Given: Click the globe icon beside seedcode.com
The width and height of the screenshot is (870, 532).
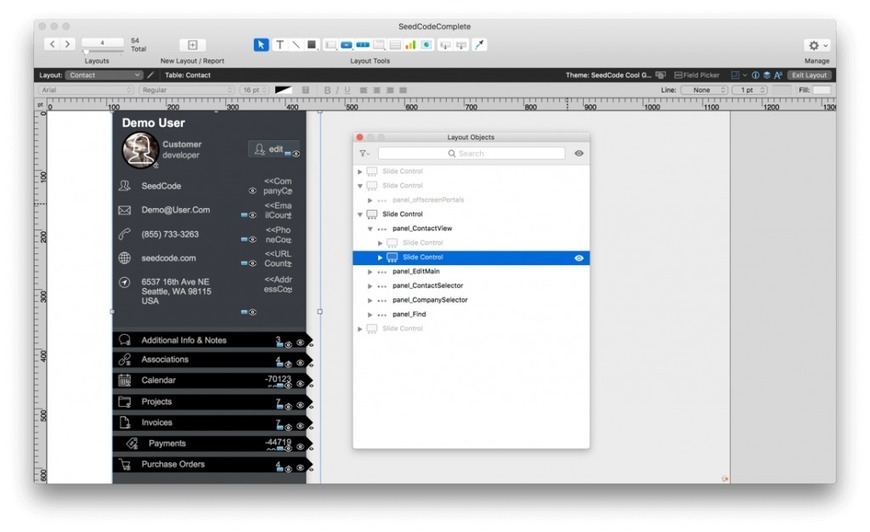Looking at the screenshot, I should (125, 258).
